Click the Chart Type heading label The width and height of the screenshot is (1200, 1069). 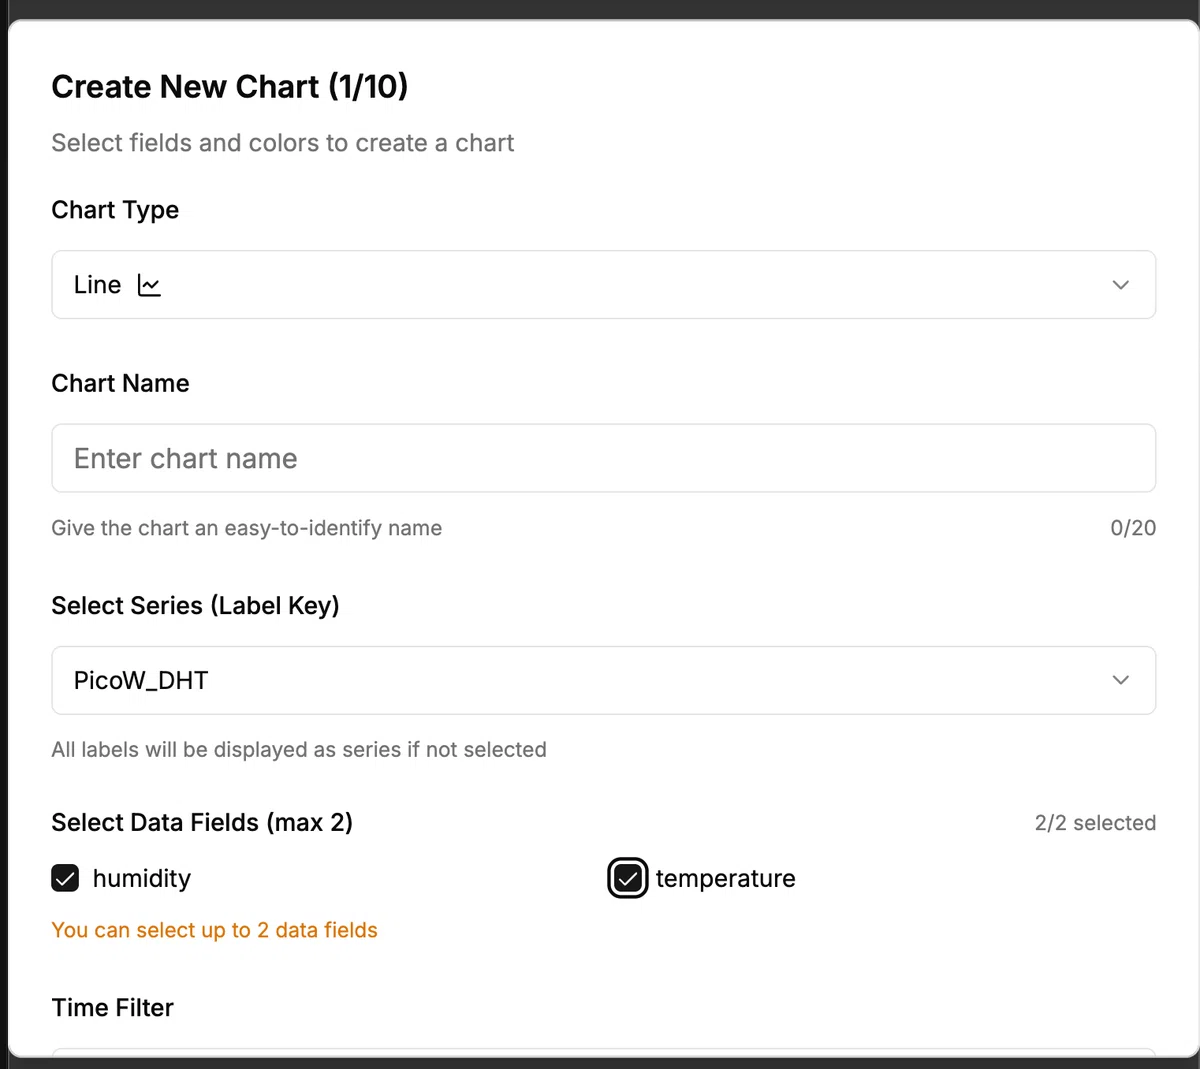coord(115,210)
